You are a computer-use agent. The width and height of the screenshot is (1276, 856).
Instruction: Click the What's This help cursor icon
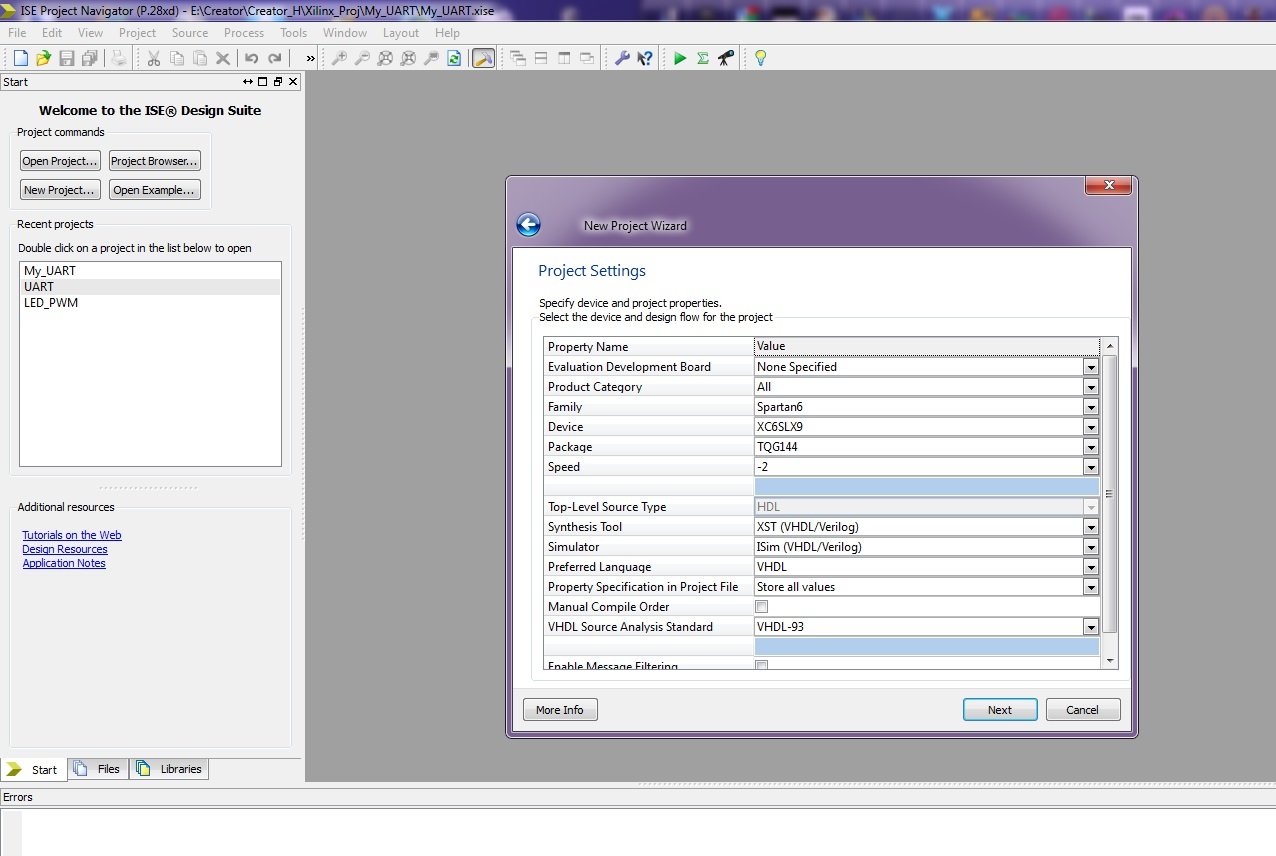tap(645, 59)
